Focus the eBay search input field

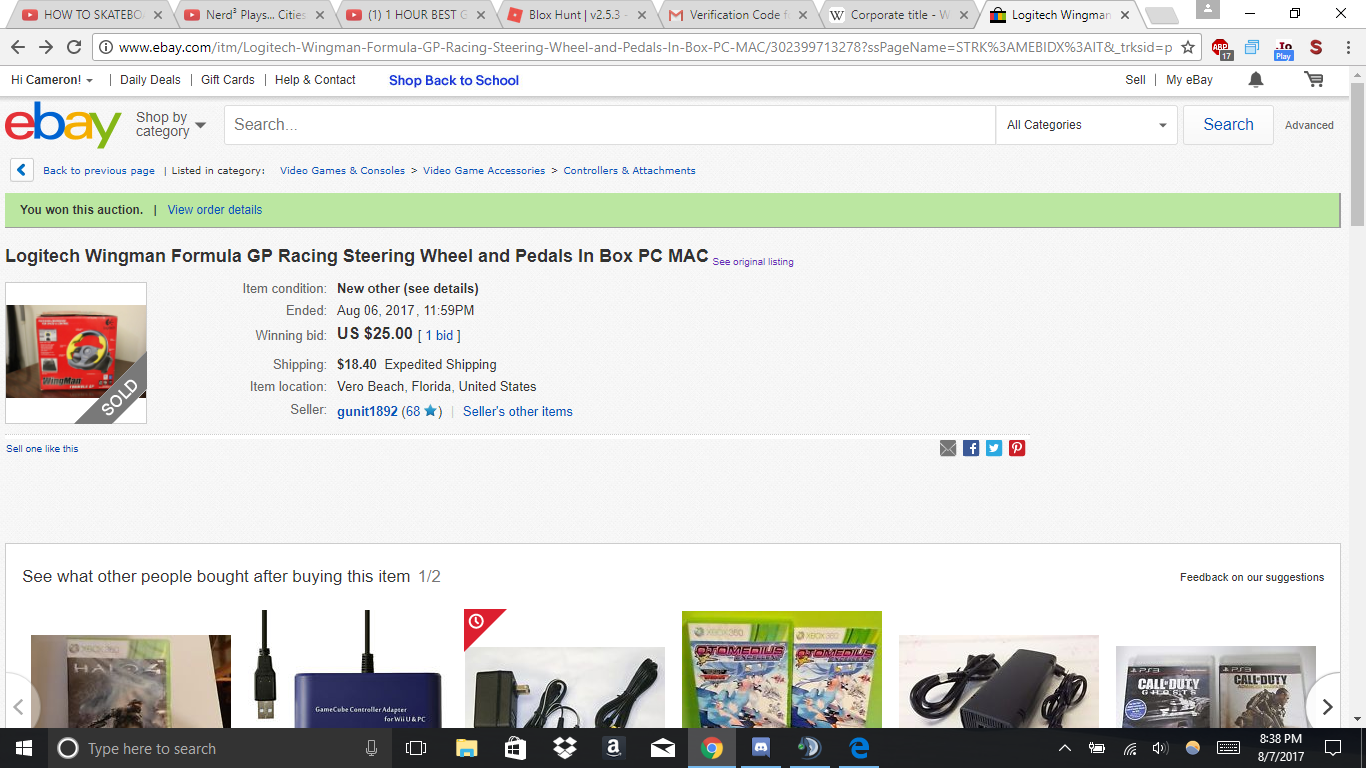tap(610, 125)
